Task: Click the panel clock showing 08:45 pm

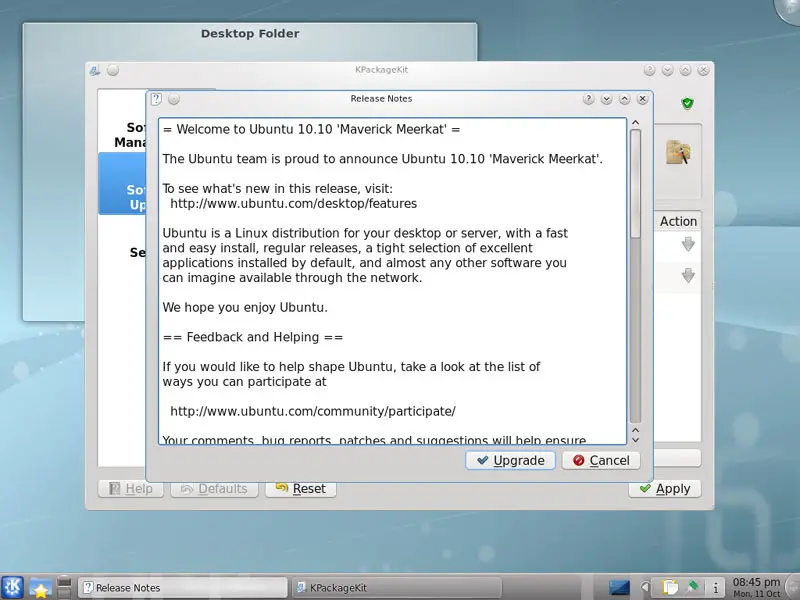Action: (x=757, y=587)
